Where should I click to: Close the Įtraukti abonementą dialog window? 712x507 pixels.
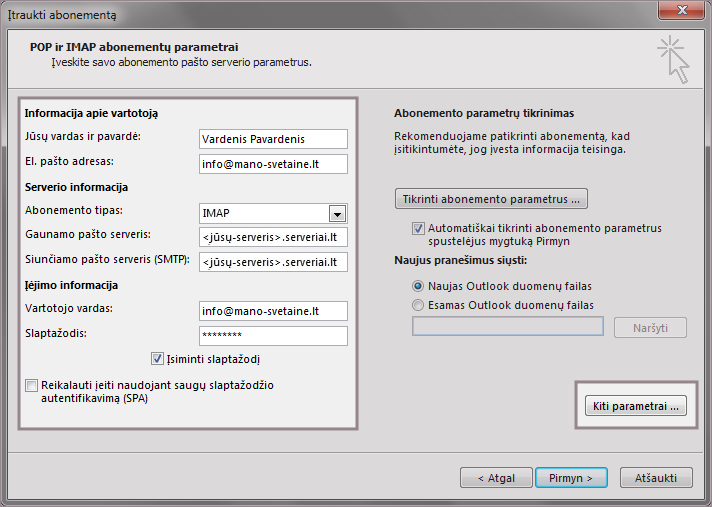click(x=683, y=13)
